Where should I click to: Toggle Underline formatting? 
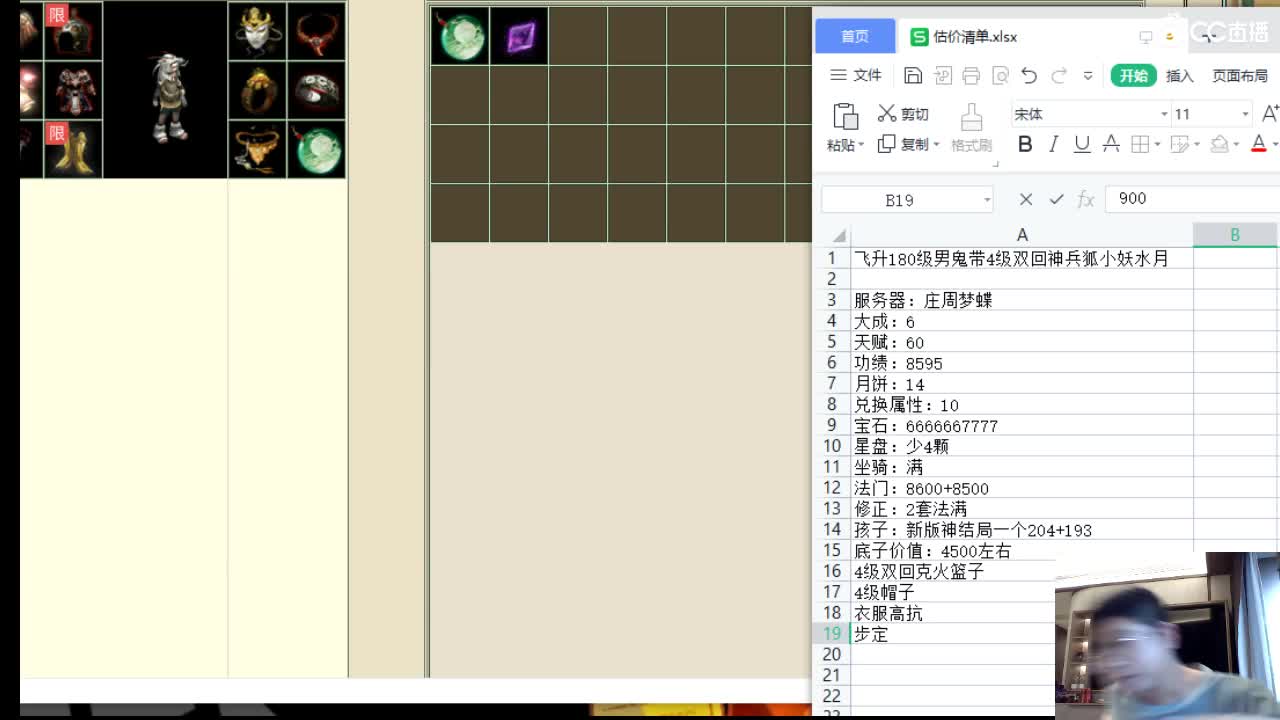1081,145
